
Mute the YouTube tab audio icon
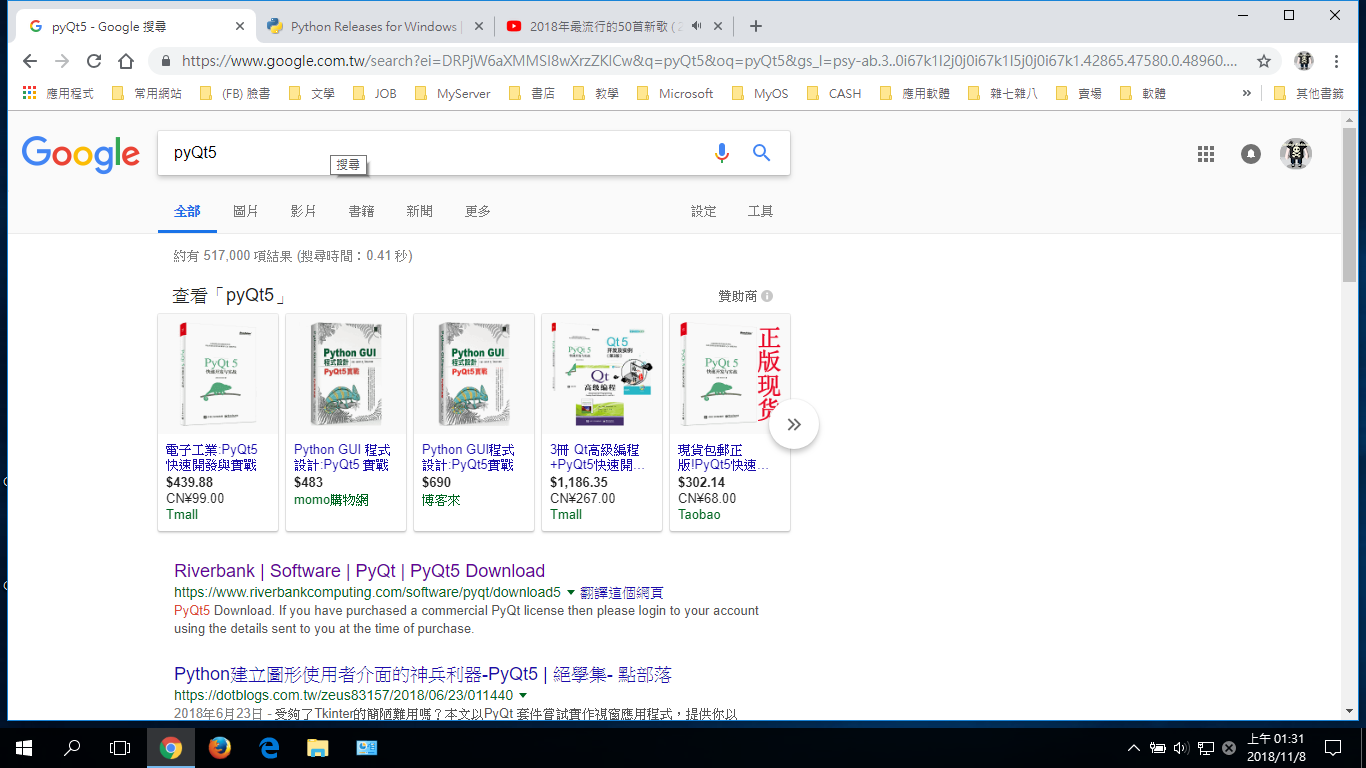click(697, 26)
